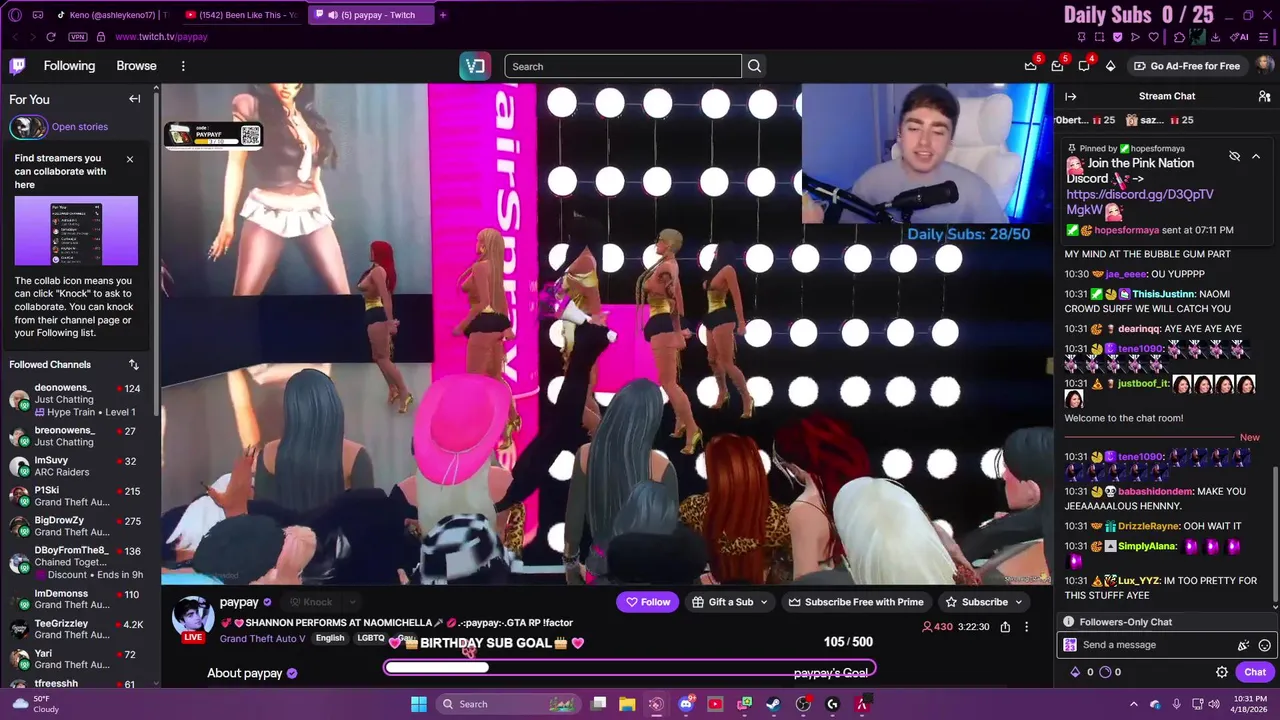1280x720 pixels.
Task: Open the collab preview thumbnail
Action: [x=76, y=231]
